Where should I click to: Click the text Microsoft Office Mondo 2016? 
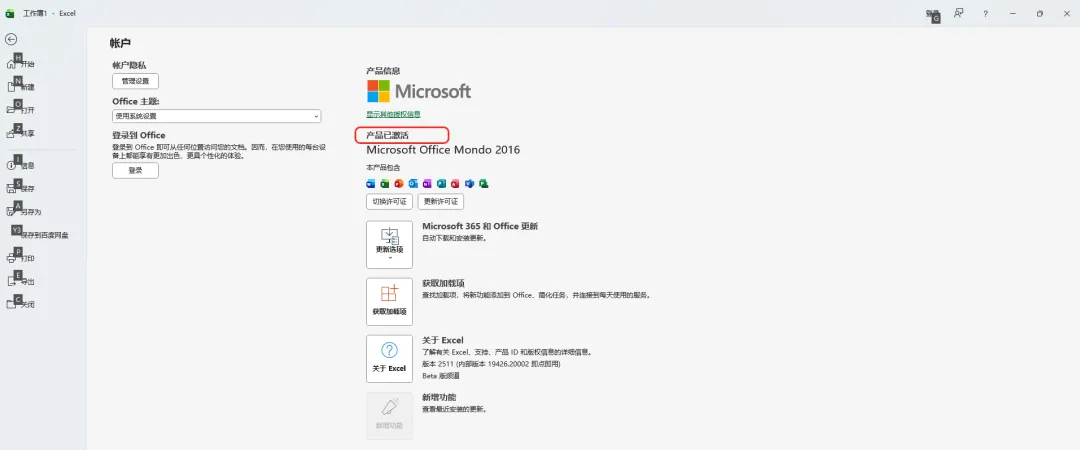(443, 150)
